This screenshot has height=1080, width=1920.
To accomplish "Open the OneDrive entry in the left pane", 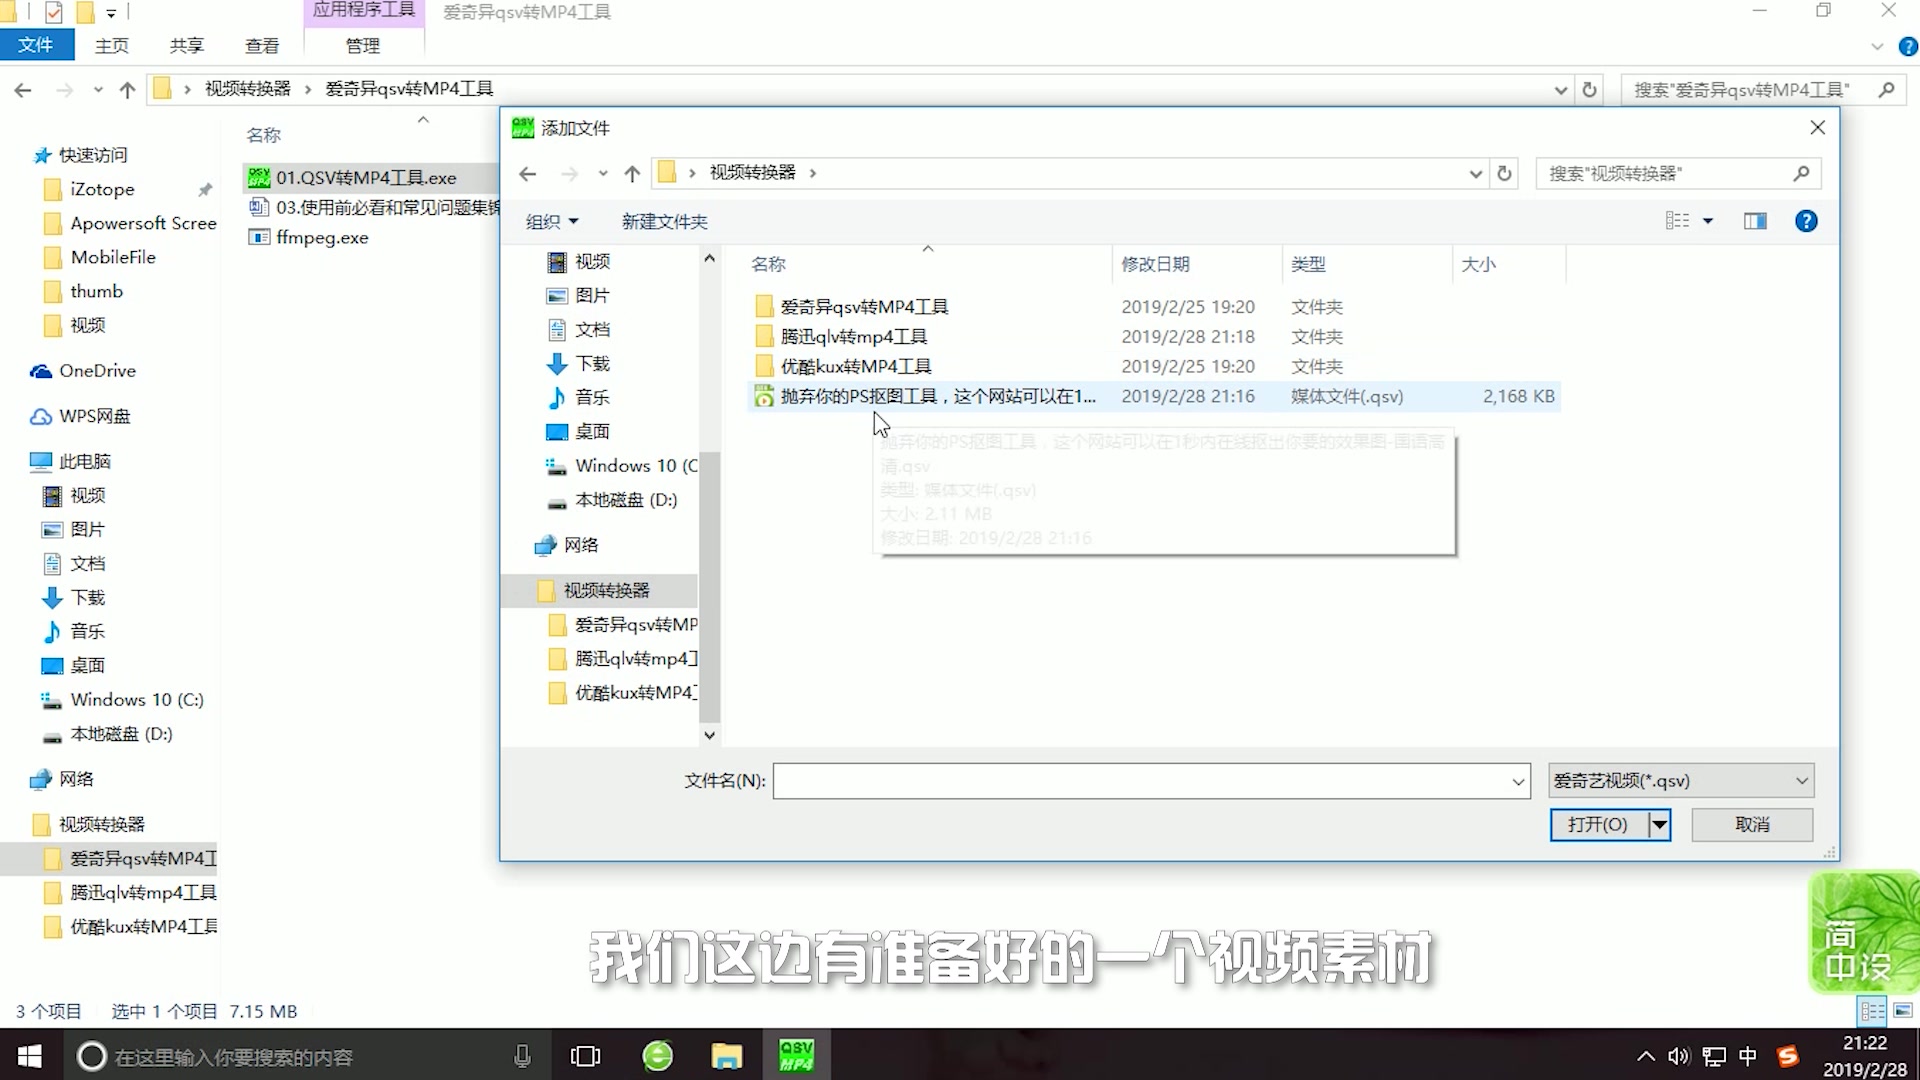I will click(96, 370).
